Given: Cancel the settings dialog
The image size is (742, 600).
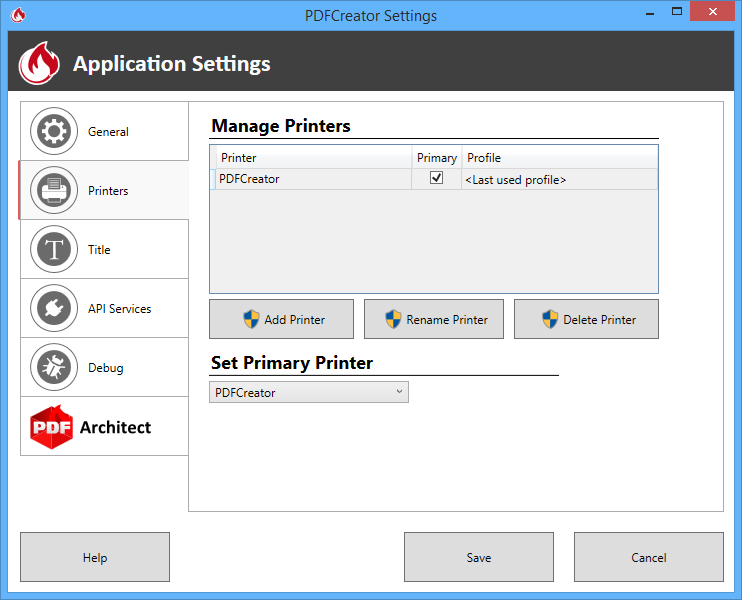Looking at the screenshot, I should point(648,557).
